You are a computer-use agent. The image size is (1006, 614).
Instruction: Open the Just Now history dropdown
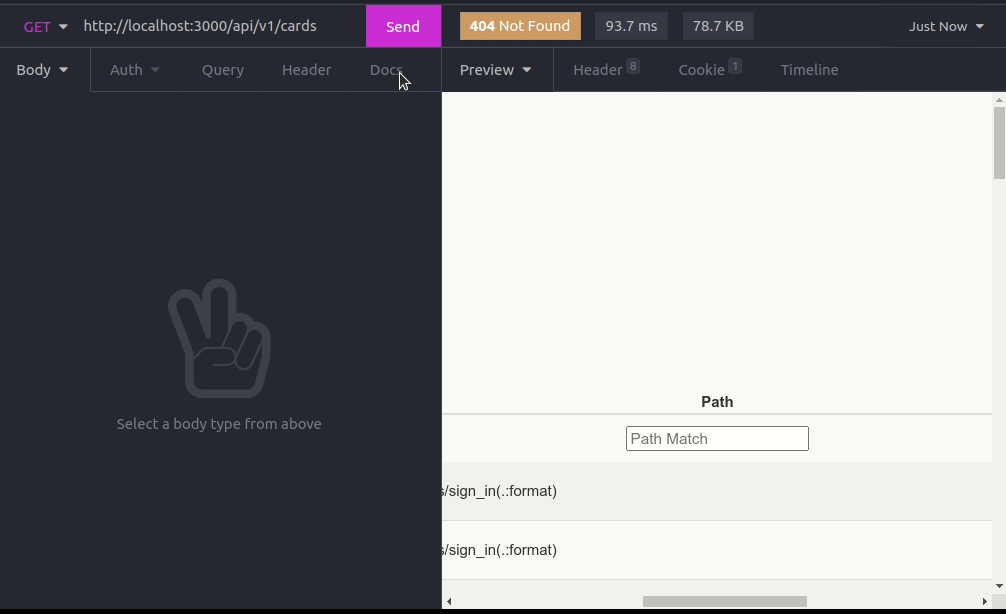[946, 26]
